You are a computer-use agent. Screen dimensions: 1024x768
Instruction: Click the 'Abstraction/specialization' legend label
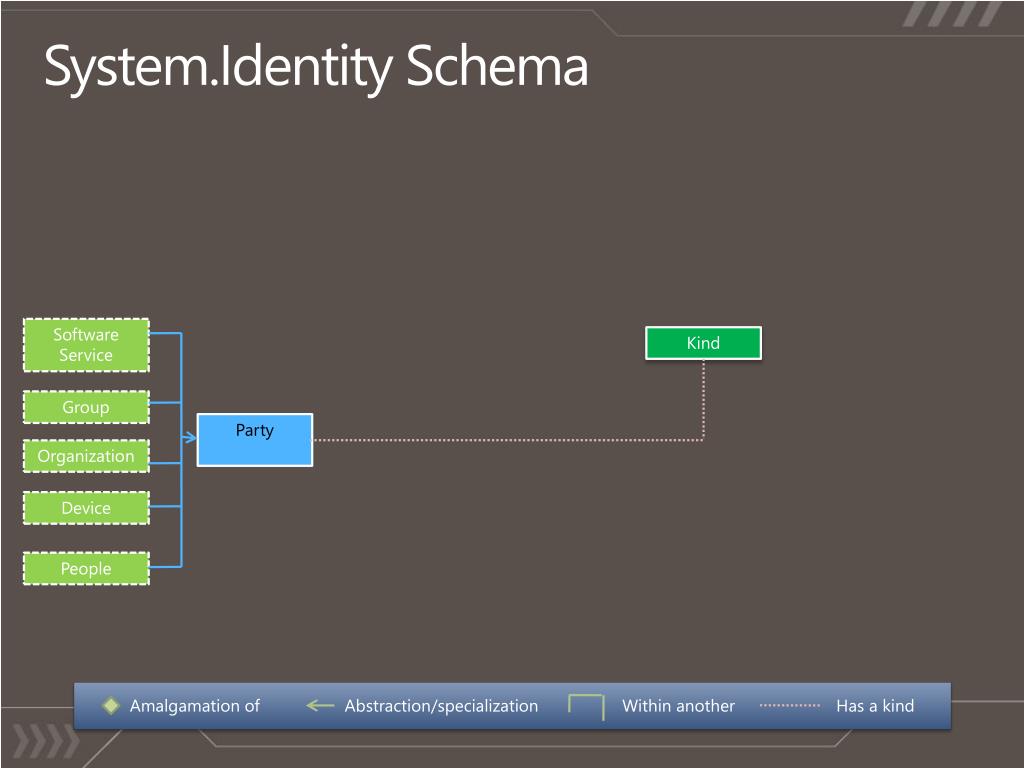441,706
